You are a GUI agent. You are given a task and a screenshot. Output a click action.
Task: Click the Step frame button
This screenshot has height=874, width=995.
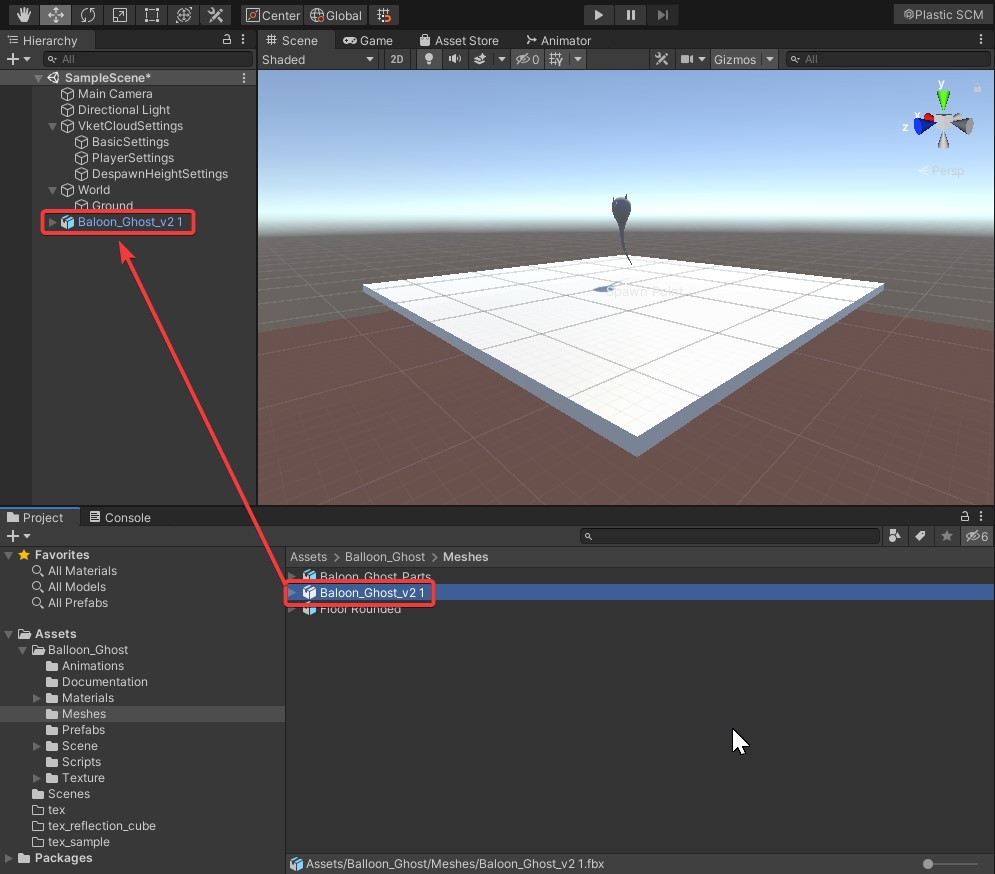[663, 15]
